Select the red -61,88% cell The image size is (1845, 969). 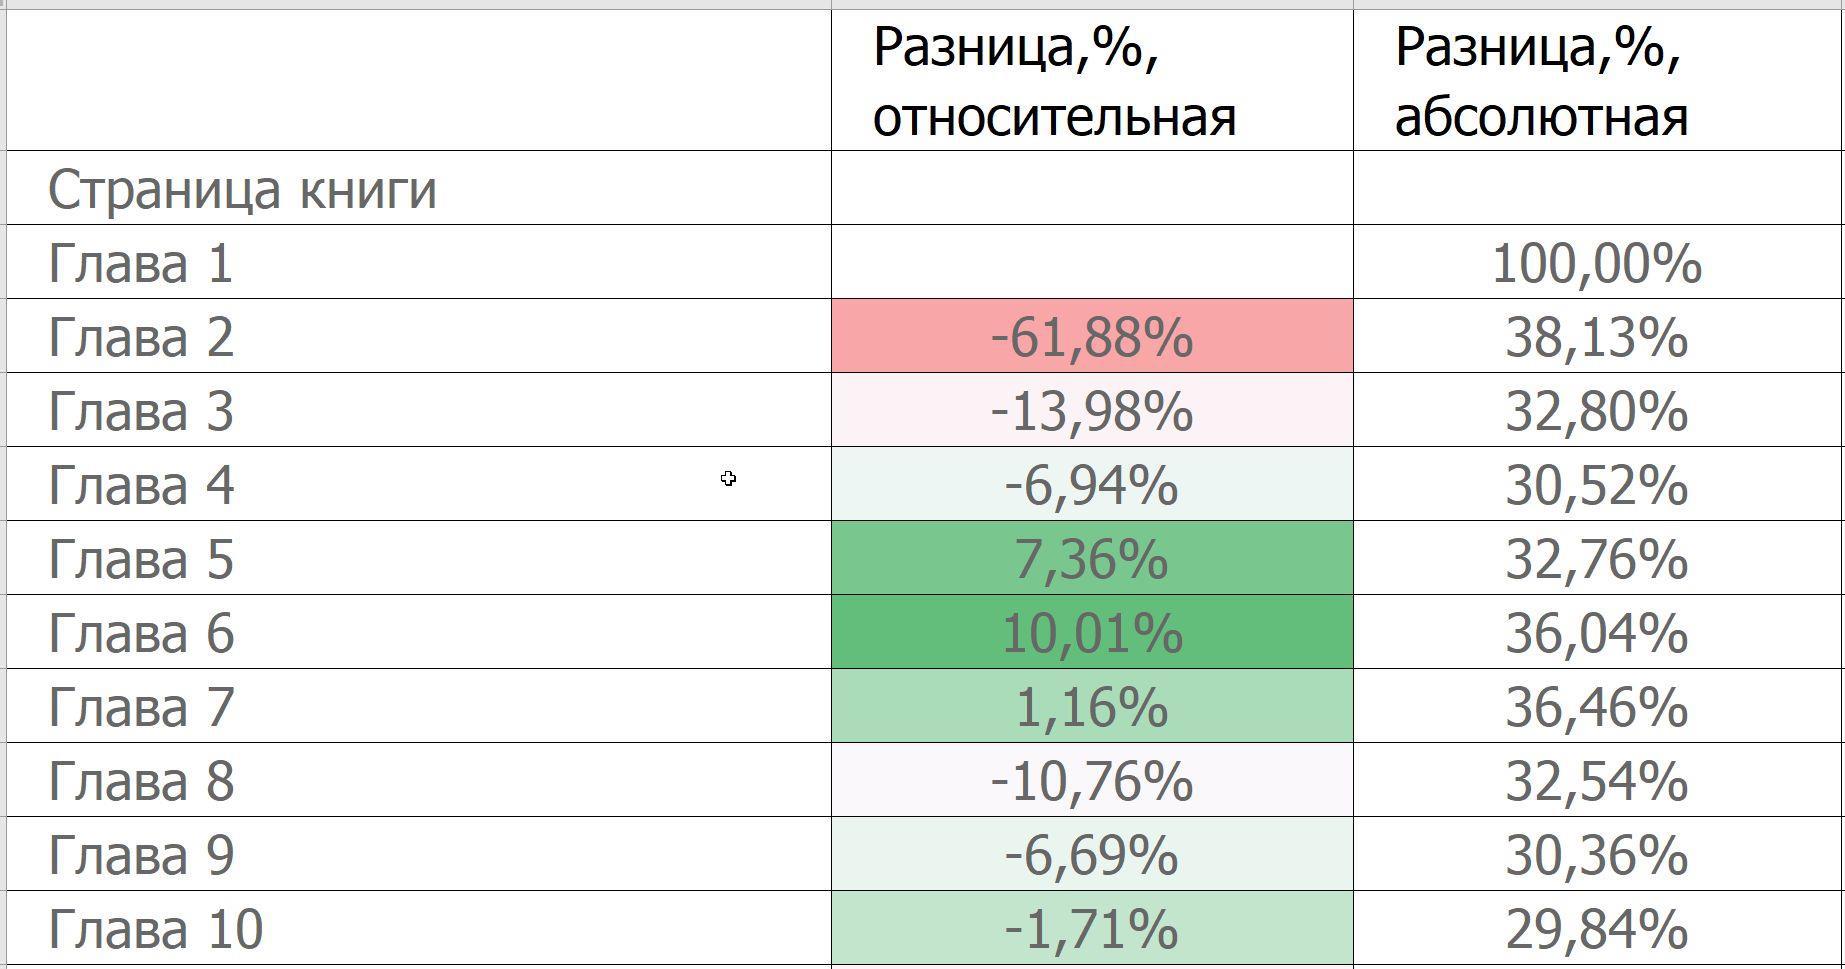pyautogui.click(x=1091, y=337)
